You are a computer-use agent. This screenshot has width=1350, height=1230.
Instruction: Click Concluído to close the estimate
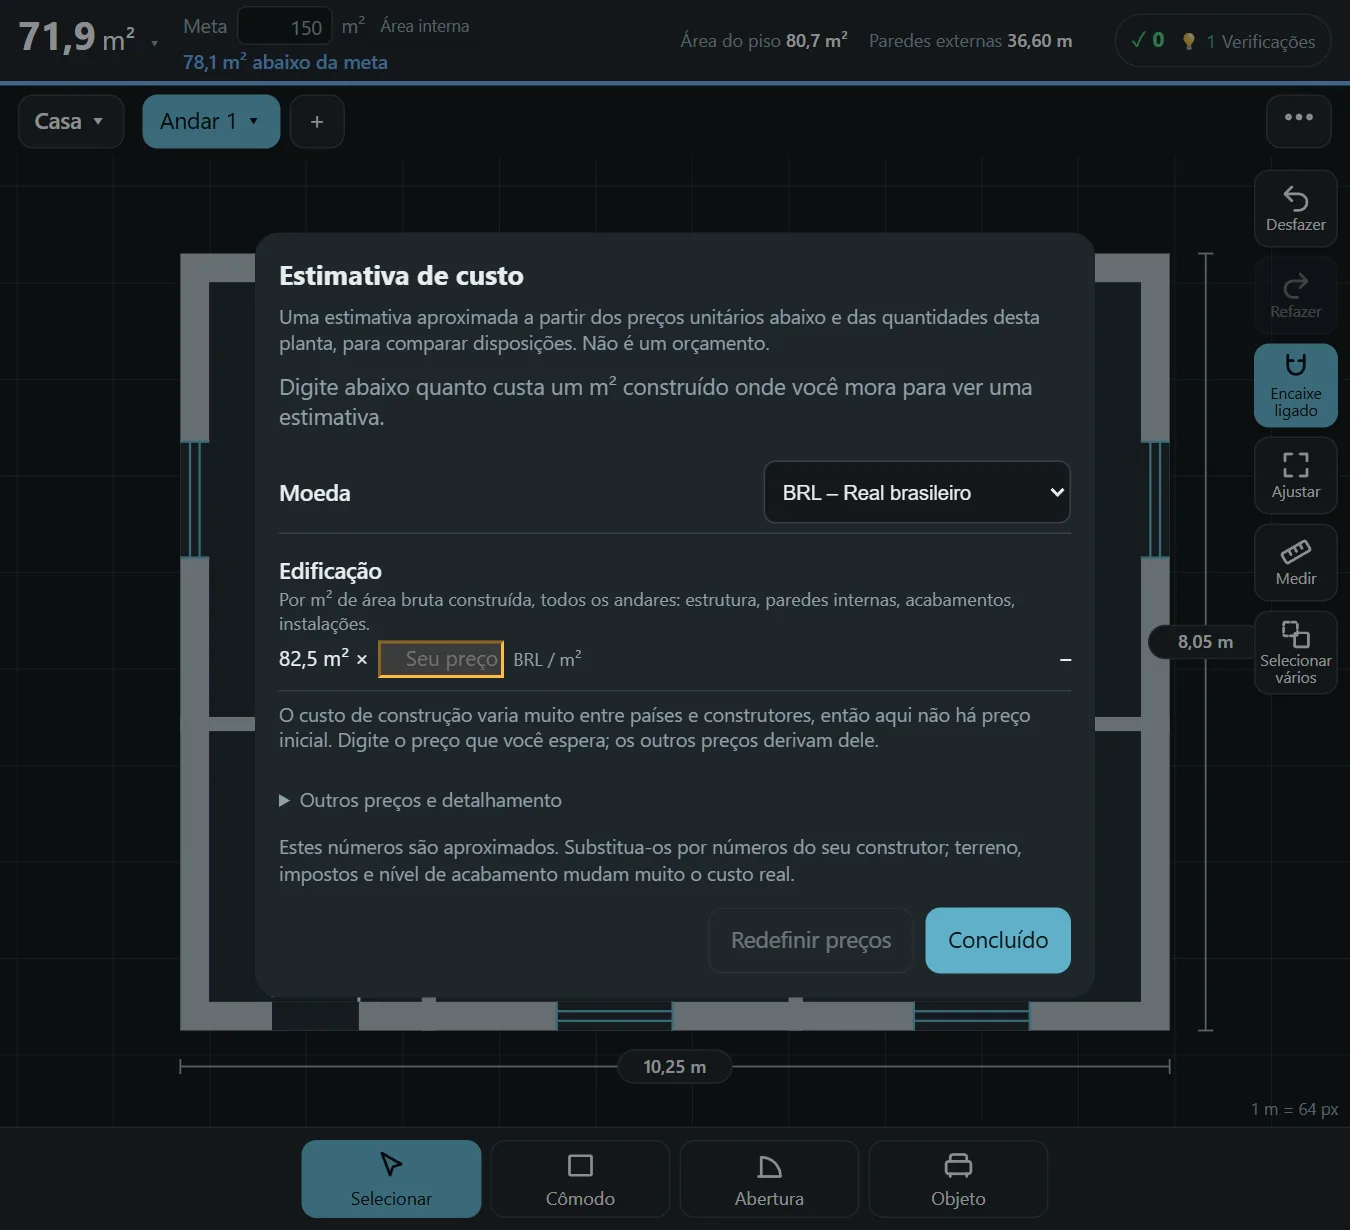click(998, 940)
